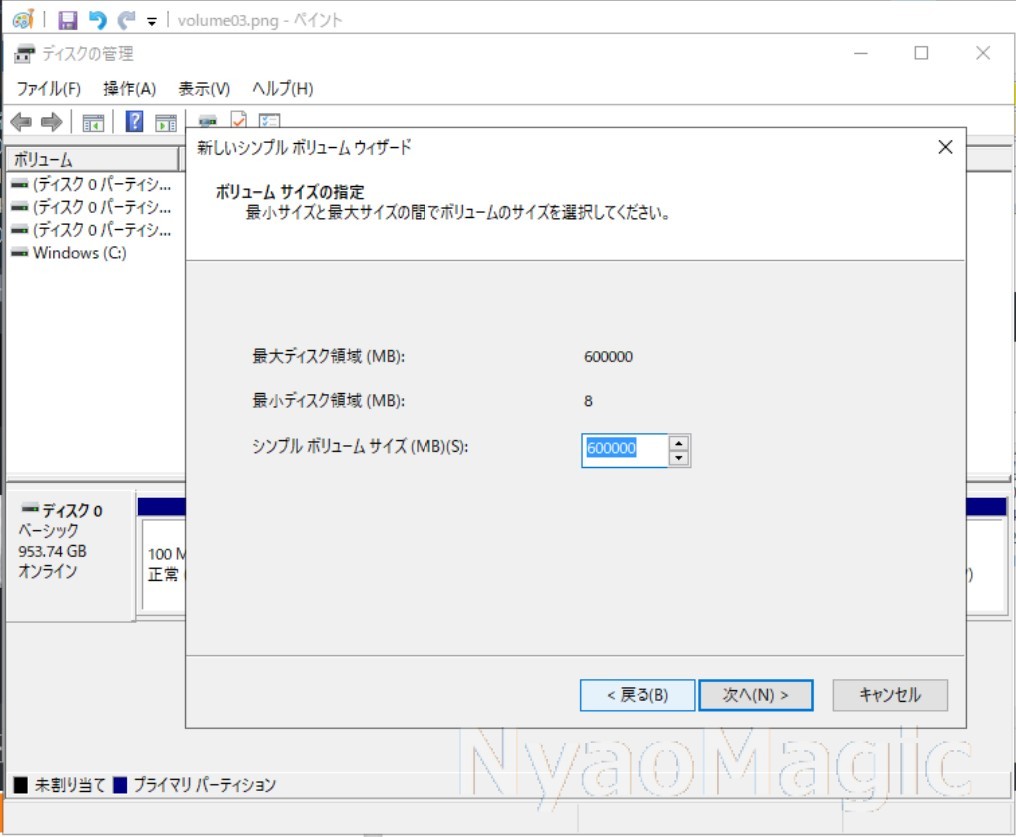Image resolution: width=1016 pixels, height=837 pixels.
Task: Select the first ディスク 0 パーティション row
Action: (93, 185)
